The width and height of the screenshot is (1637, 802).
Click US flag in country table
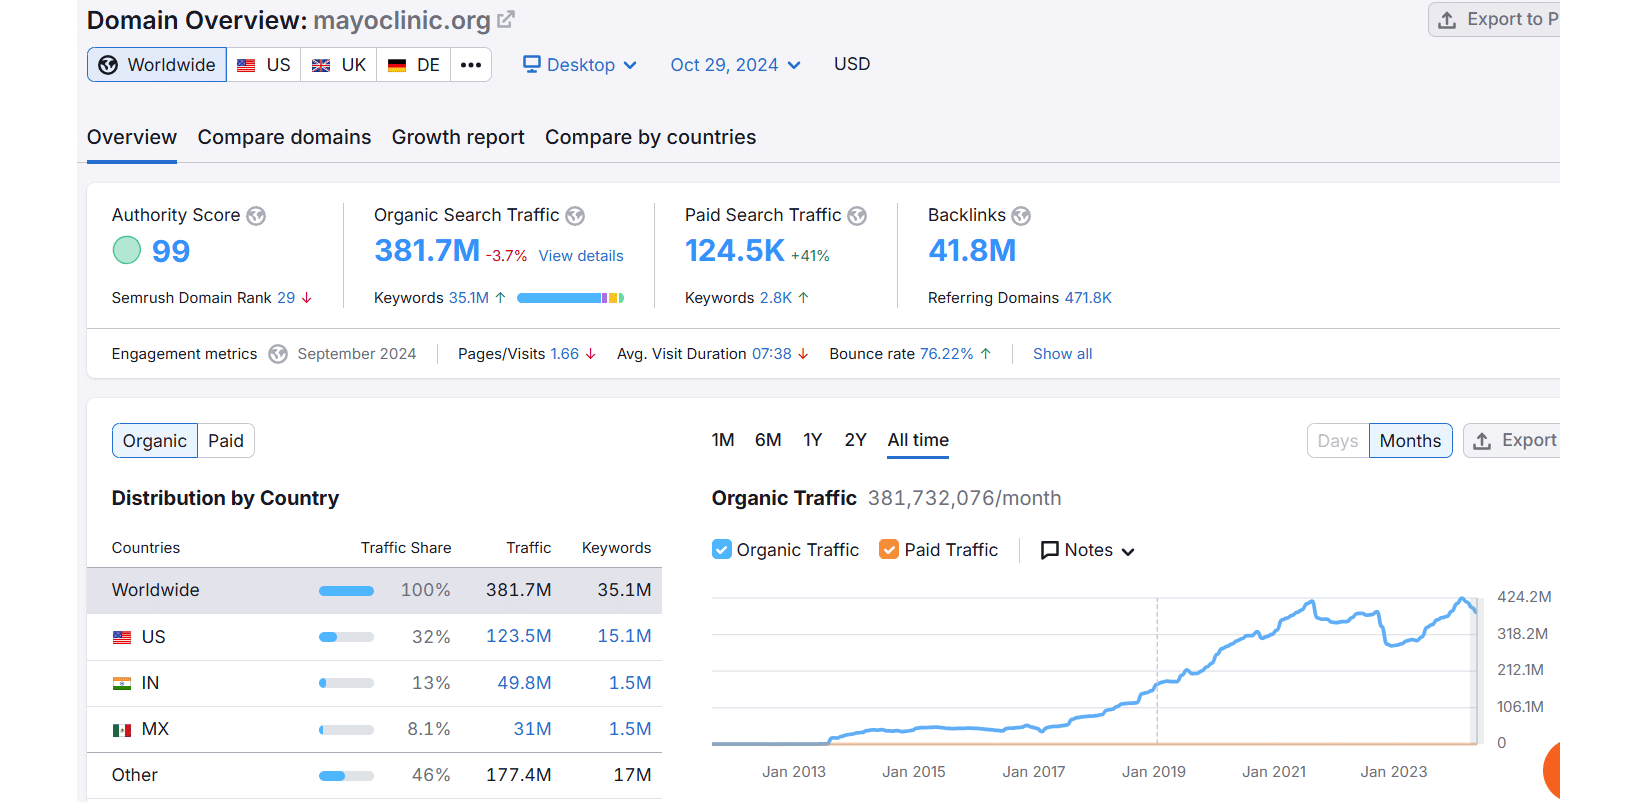tap(122, 637)
